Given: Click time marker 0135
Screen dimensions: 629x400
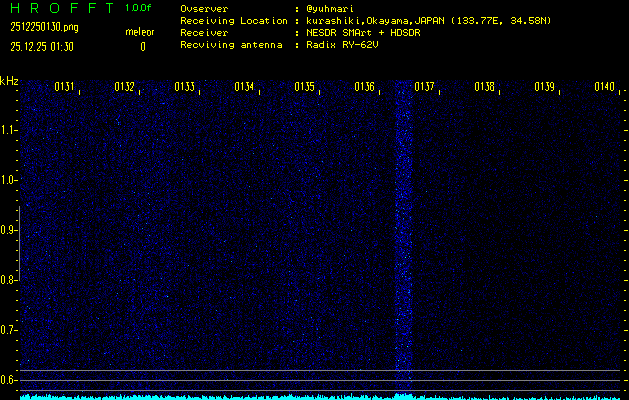Looking at the screenshot, I should 304,87.
